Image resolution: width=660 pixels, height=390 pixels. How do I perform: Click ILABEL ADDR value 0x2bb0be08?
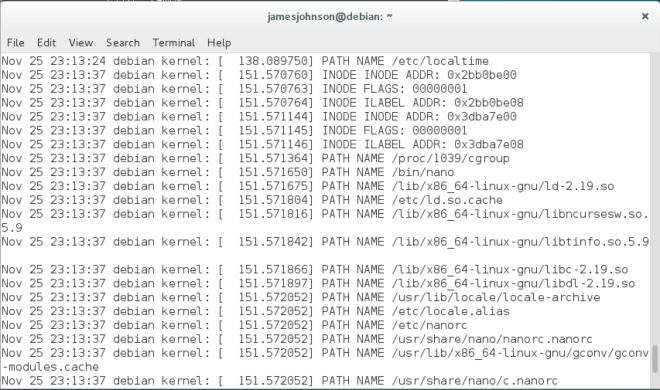click(x=489, y=103)
